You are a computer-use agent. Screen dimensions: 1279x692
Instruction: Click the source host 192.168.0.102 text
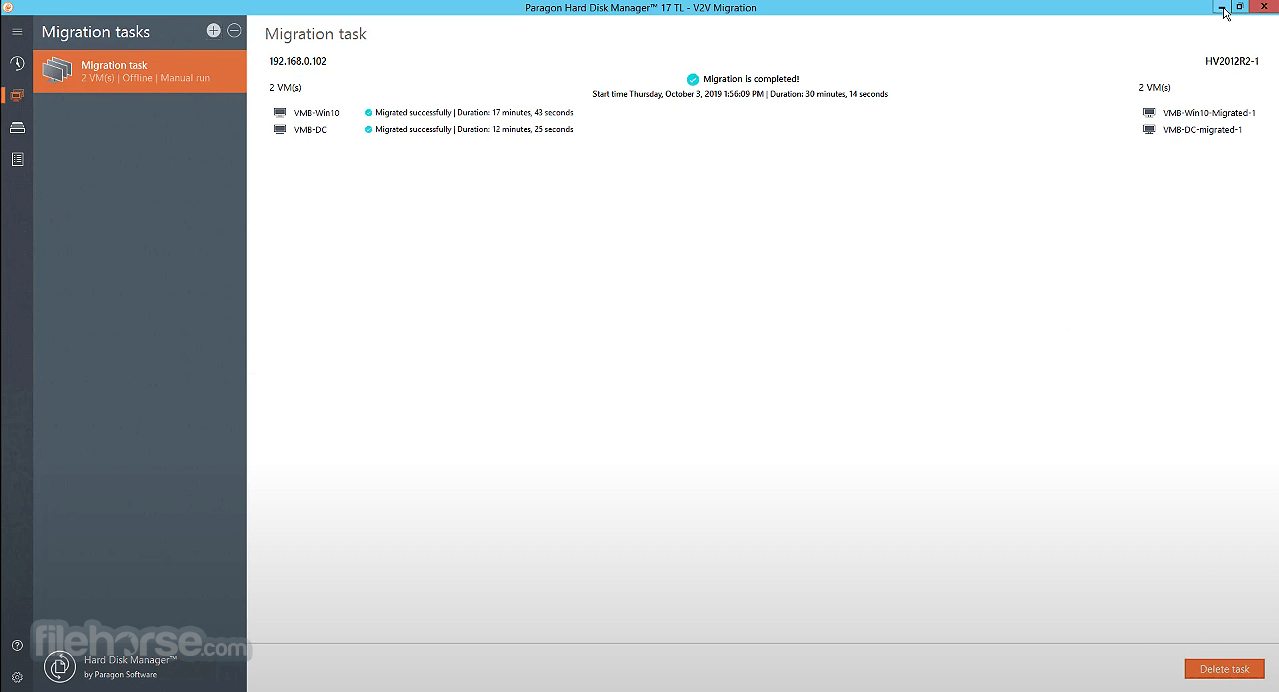[x=298, y=61]
